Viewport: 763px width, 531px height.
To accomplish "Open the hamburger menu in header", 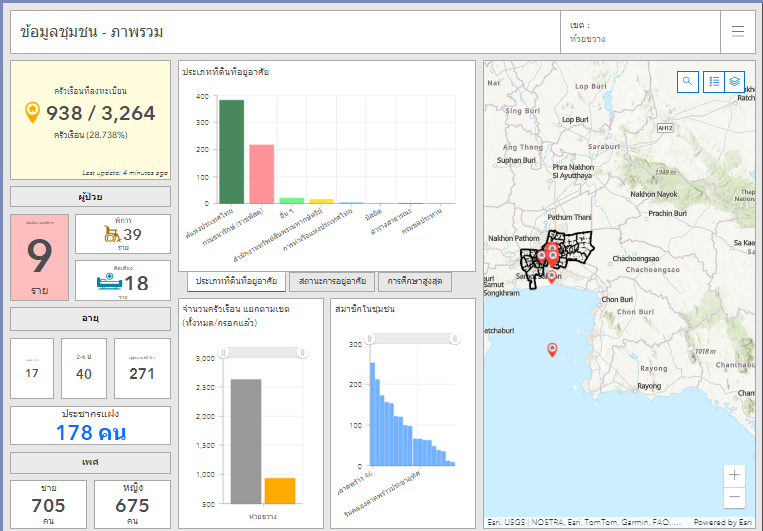I will (x=738, y=32).
